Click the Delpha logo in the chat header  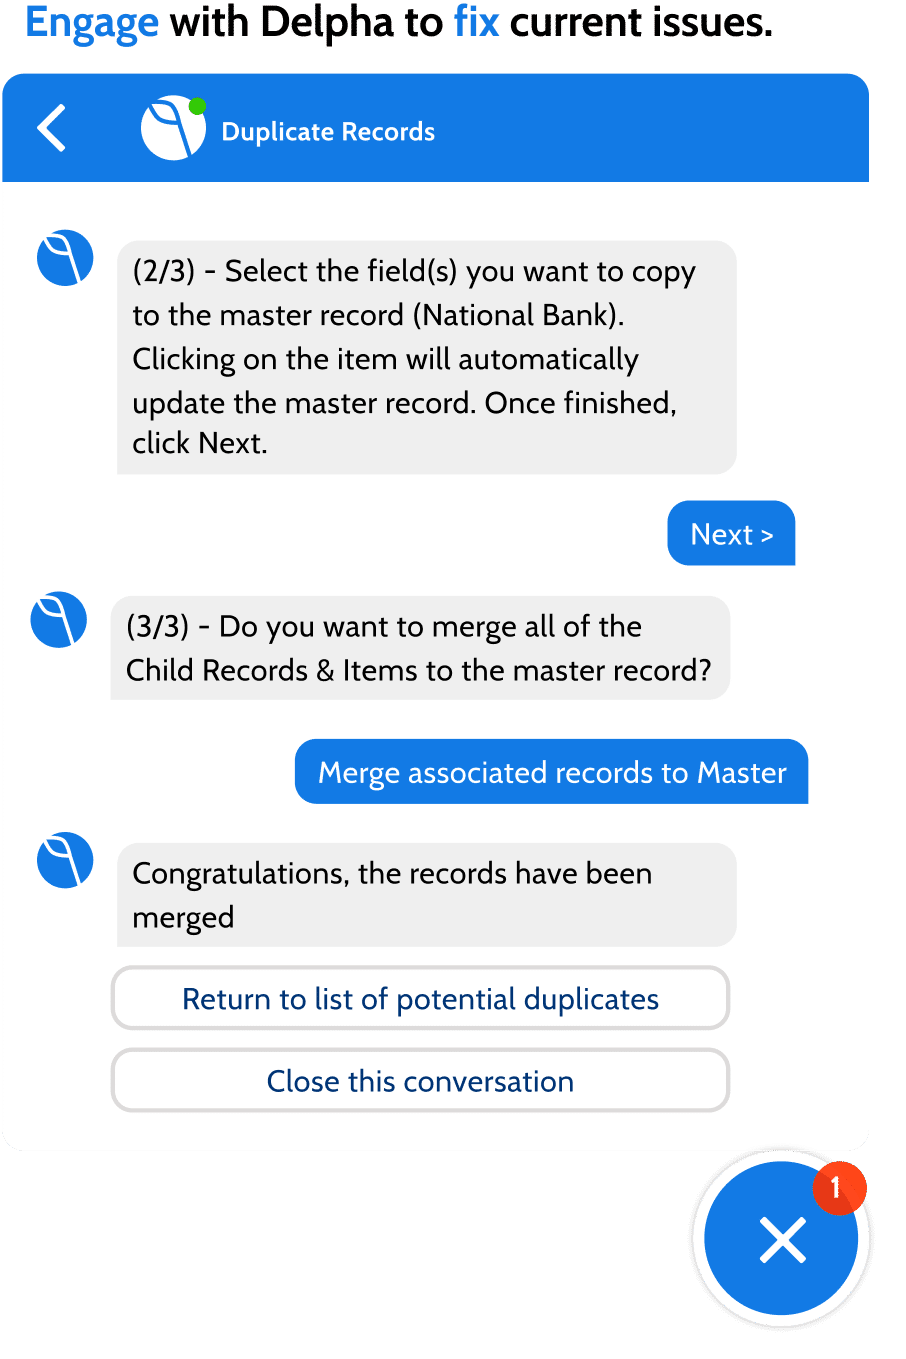click(x=173, y=128)
